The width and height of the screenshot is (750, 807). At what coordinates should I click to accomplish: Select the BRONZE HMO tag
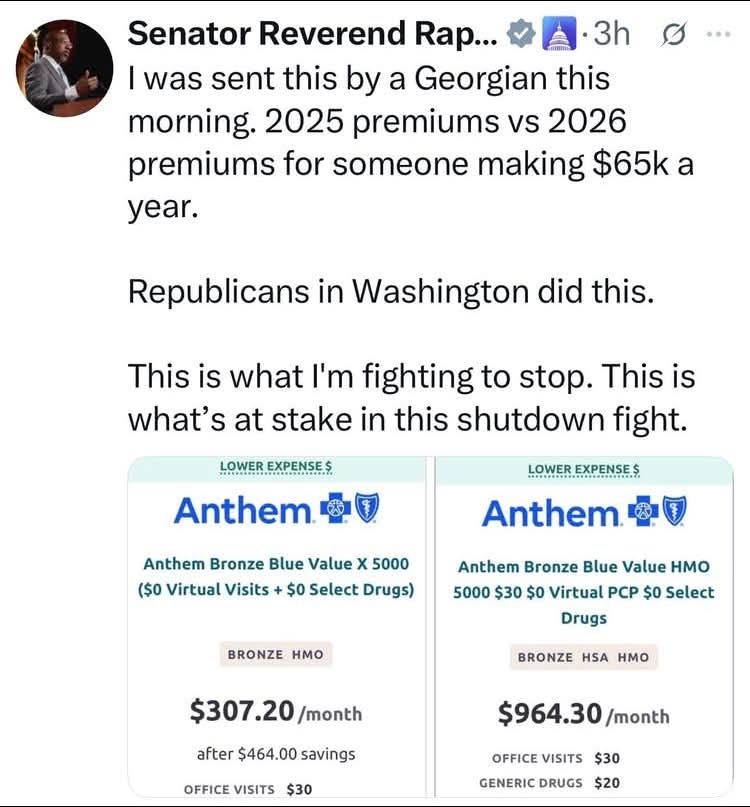tap(276, 655)
